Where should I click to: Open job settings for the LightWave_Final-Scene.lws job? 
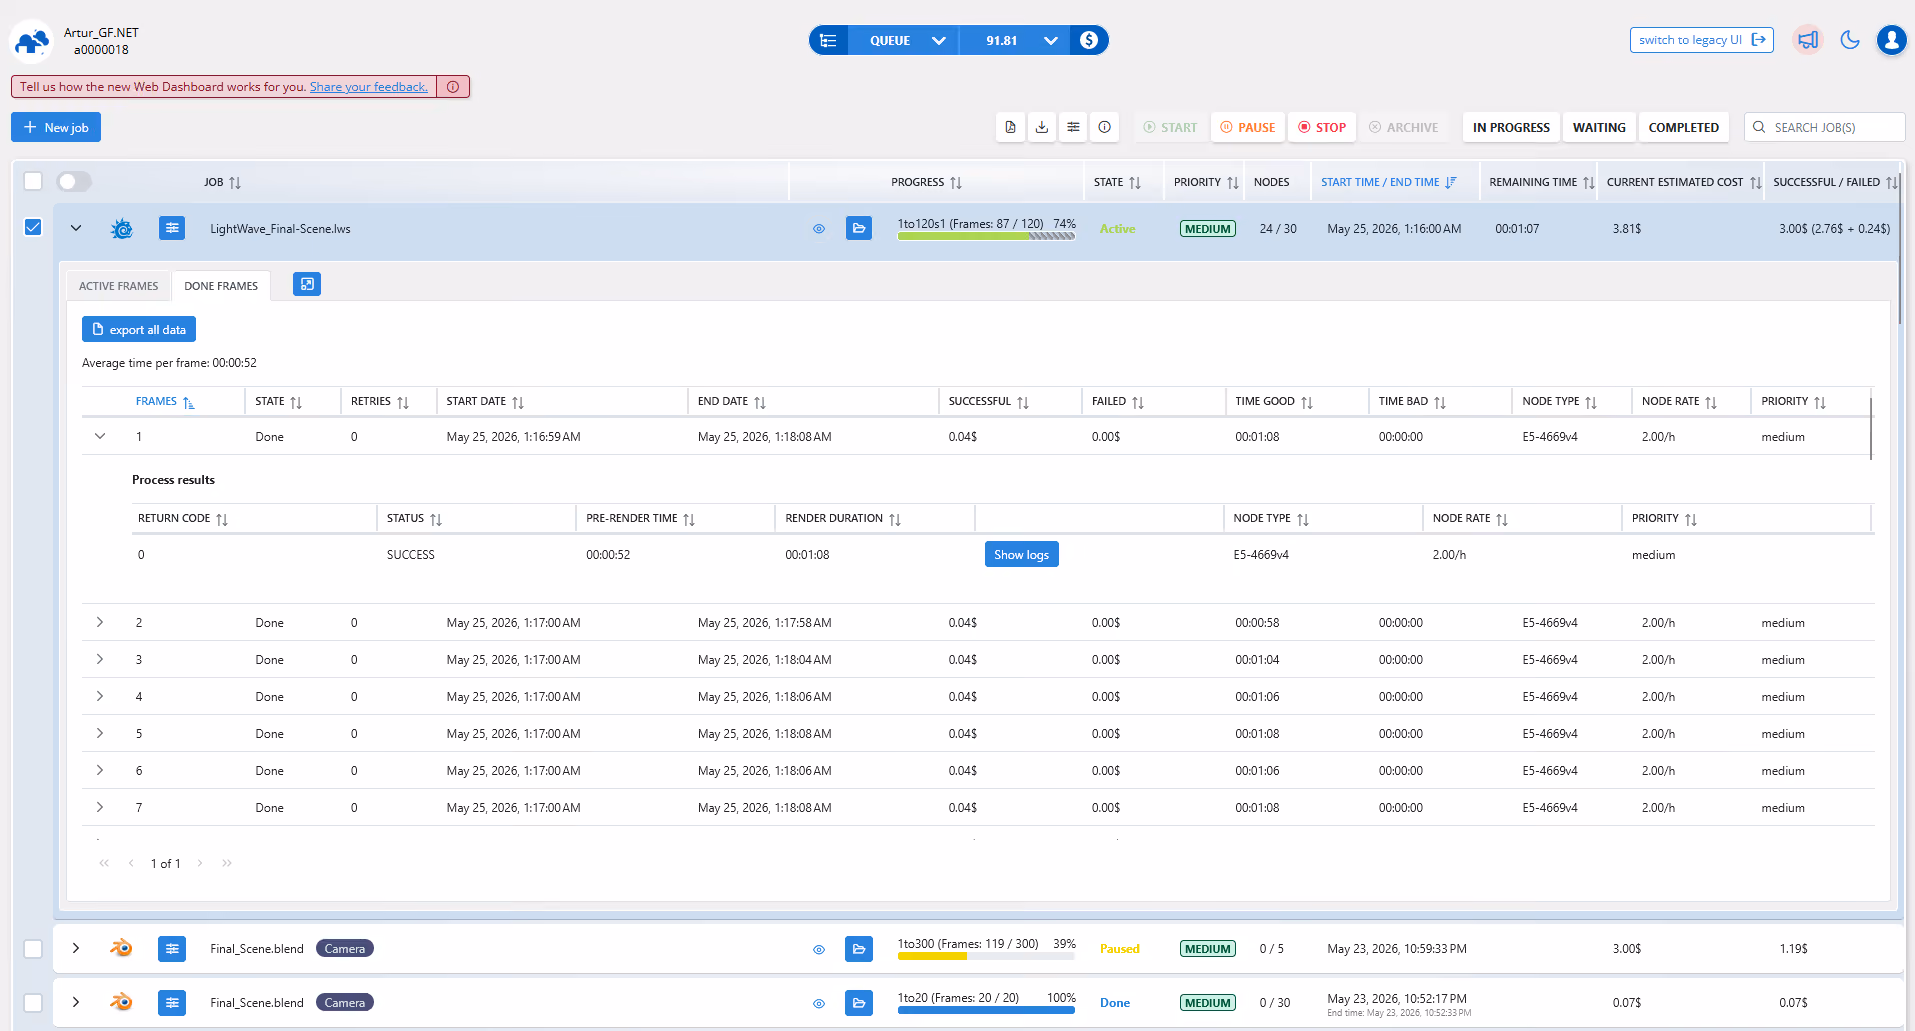172,229
